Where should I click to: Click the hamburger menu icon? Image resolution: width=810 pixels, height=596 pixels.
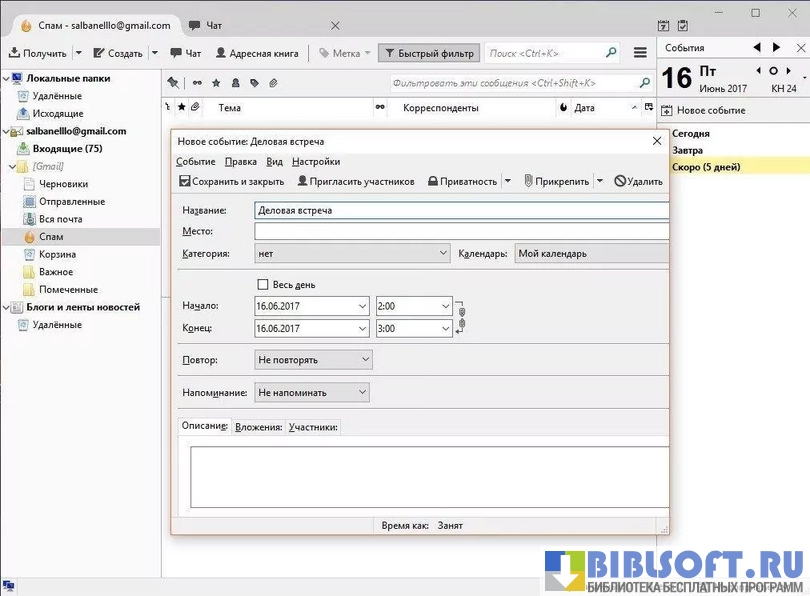tap(640, 53)
